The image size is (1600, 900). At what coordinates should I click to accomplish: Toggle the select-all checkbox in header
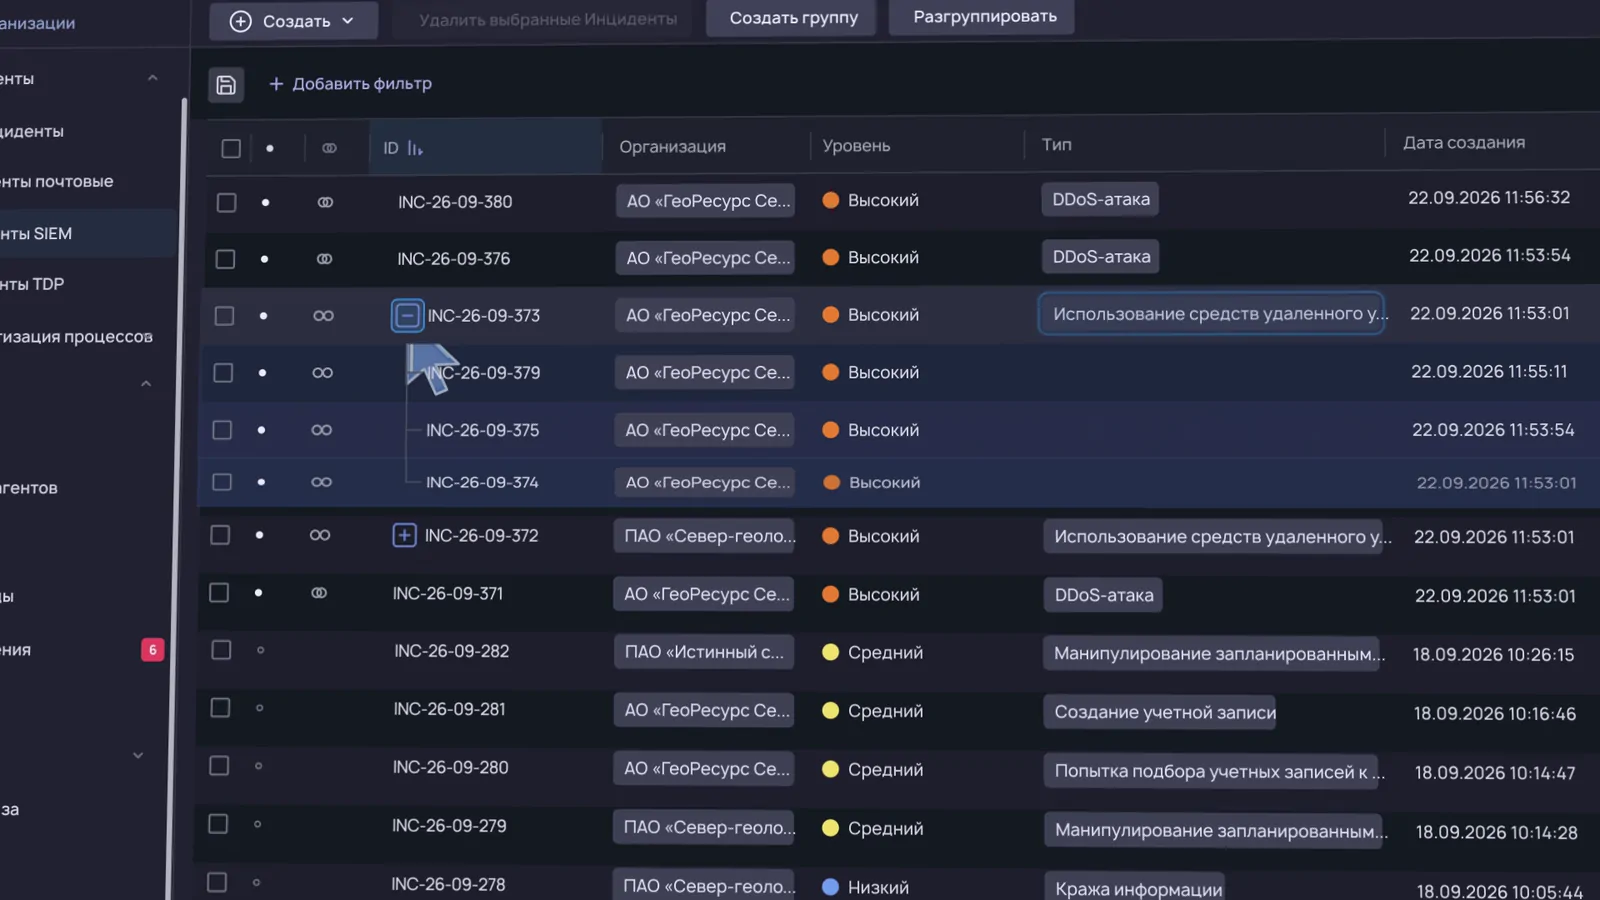pyautogui.click(x=231, y=148)
